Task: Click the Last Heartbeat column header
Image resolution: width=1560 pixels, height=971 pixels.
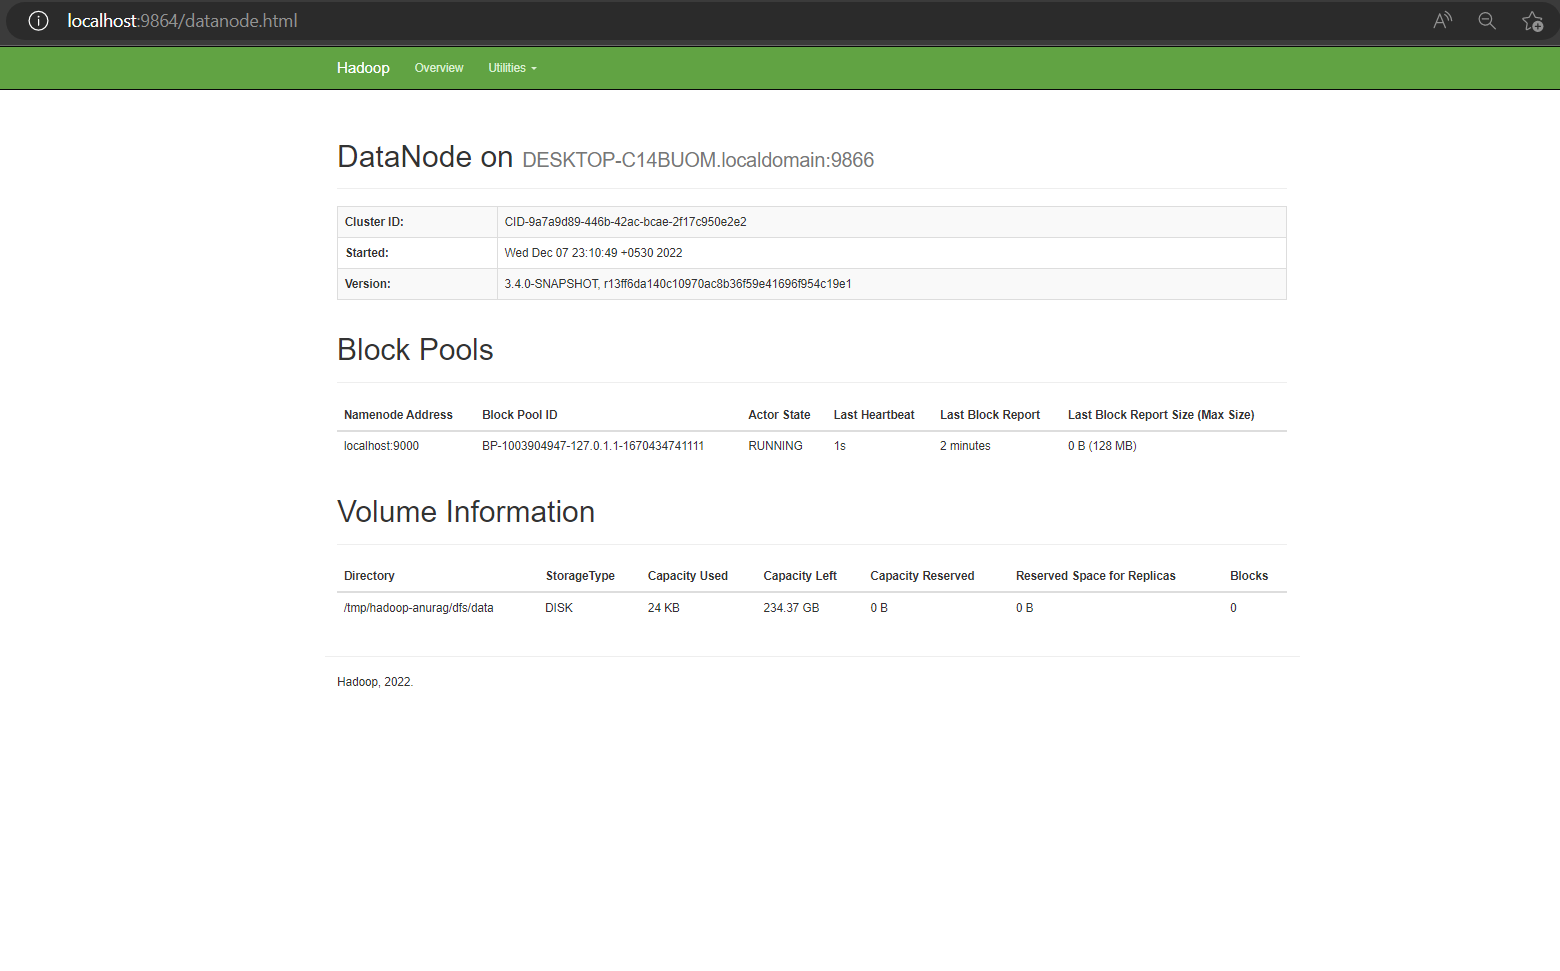Action: 874,415
